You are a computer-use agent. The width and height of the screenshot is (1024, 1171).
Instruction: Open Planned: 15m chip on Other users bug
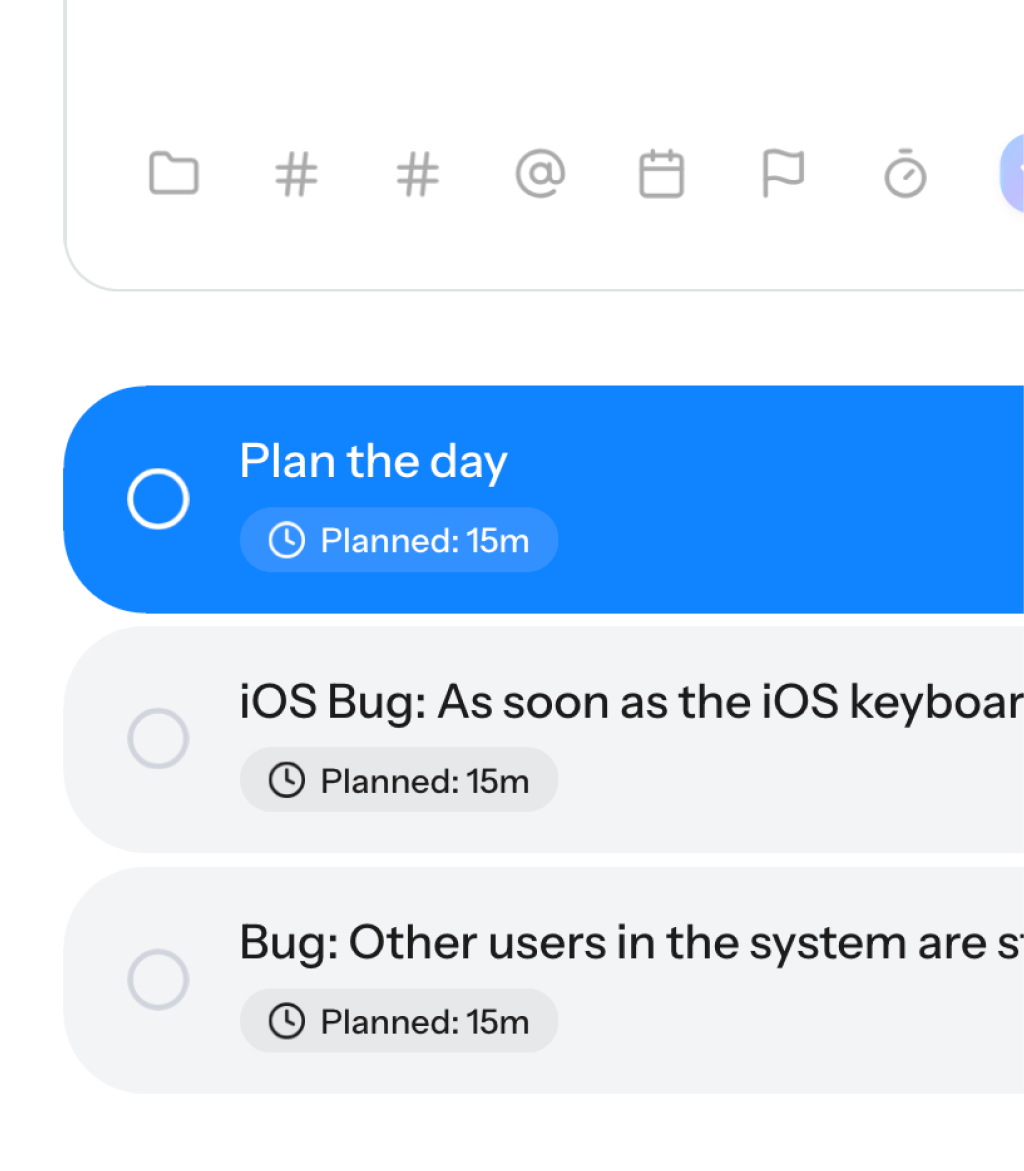pos(399,1021)
